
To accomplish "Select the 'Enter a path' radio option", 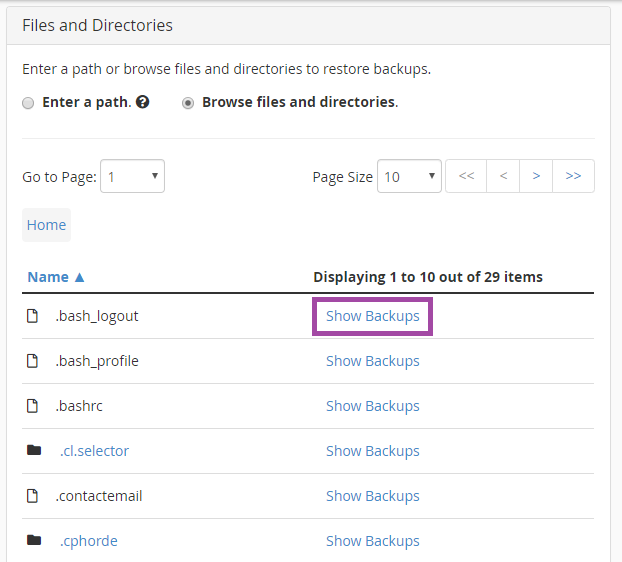I will [x=28, y=103].
